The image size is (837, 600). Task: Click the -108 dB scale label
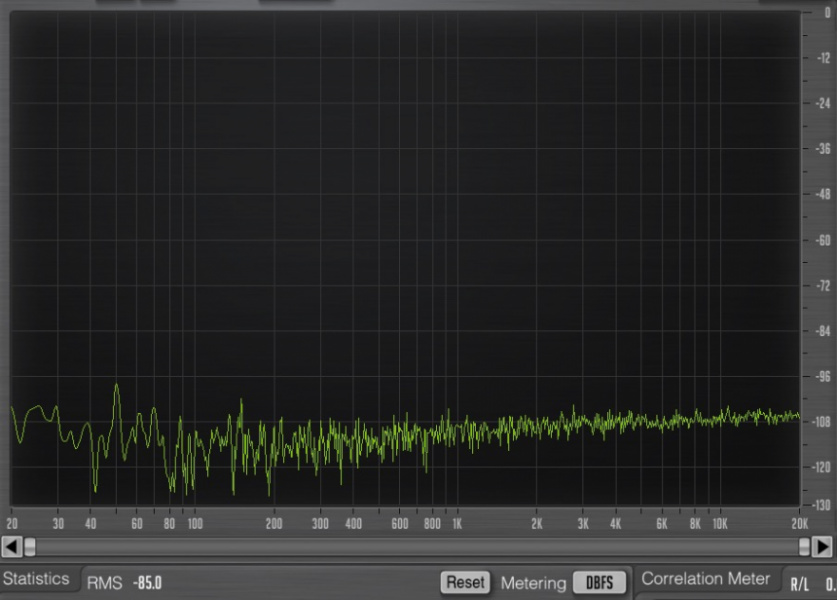coord(821,422)
